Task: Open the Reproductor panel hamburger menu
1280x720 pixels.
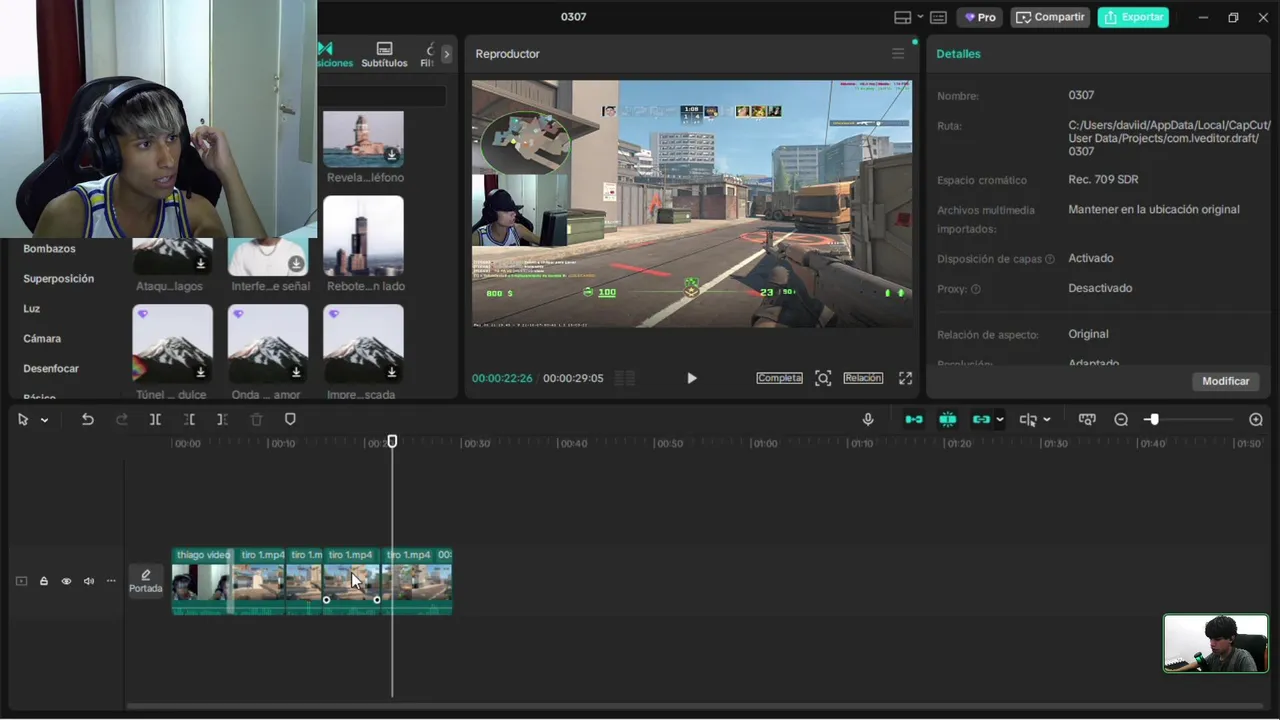Action: (897, 54)
